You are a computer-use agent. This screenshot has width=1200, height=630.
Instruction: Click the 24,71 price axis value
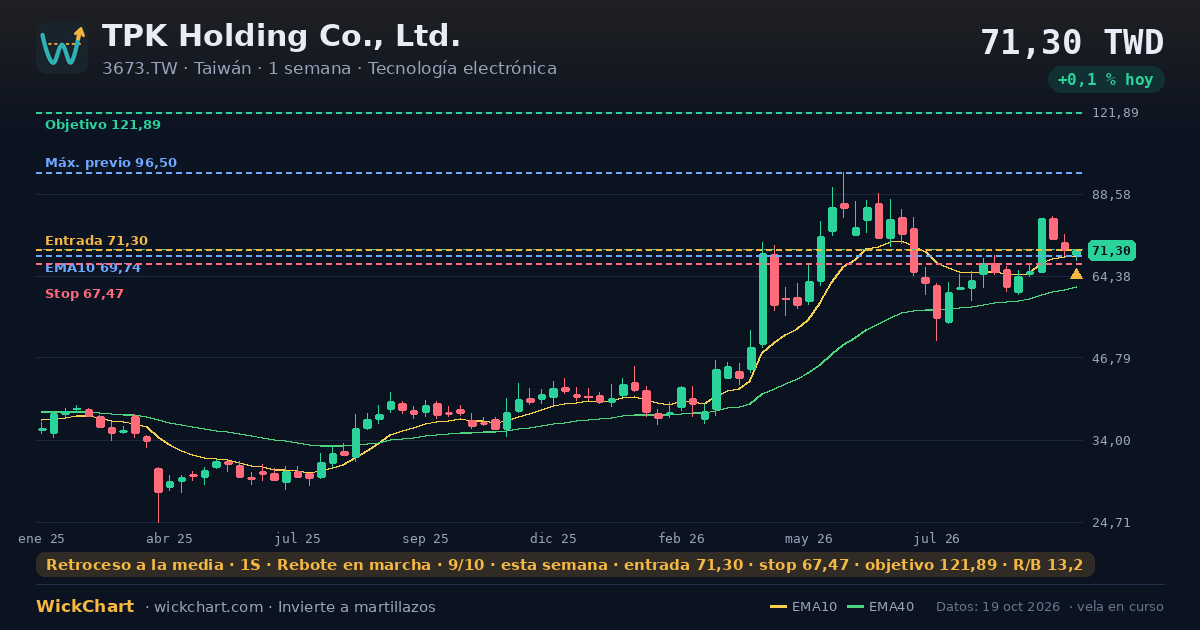point(1112,522)
